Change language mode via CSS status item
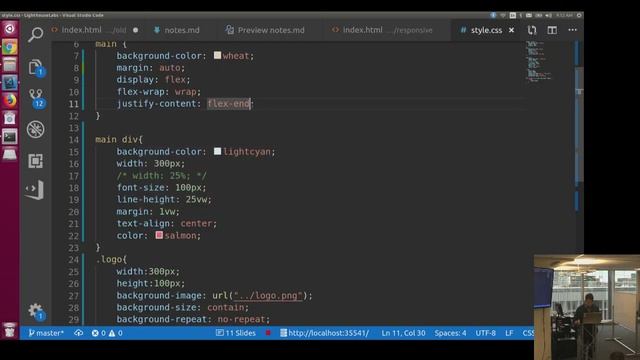Viewport: 640px width, 360px height. pyautogui.click(x=528, y=333)
